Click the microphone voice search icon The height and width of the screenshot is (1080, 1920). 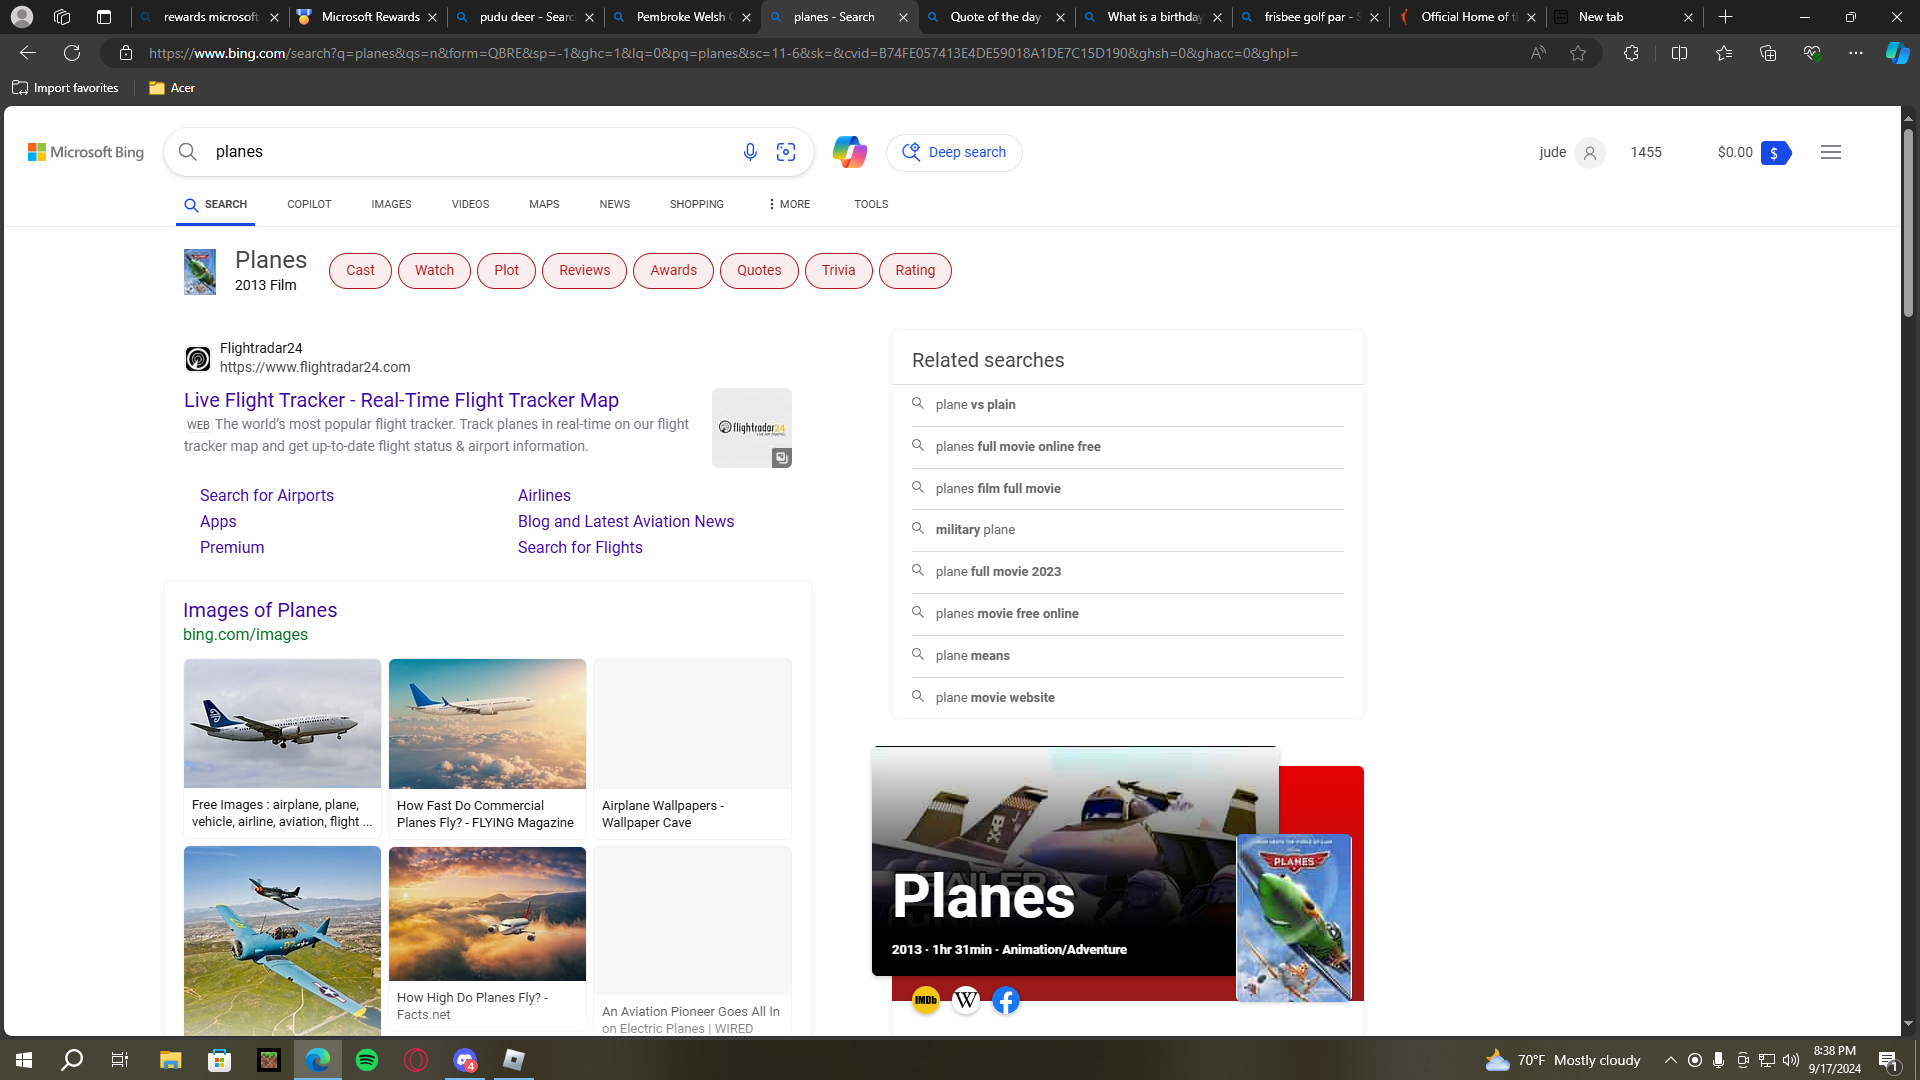[750, 152]
